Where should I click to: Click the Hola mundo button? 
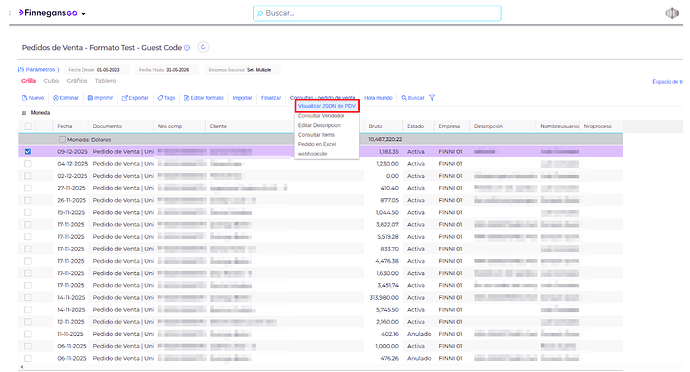(378, 98)
